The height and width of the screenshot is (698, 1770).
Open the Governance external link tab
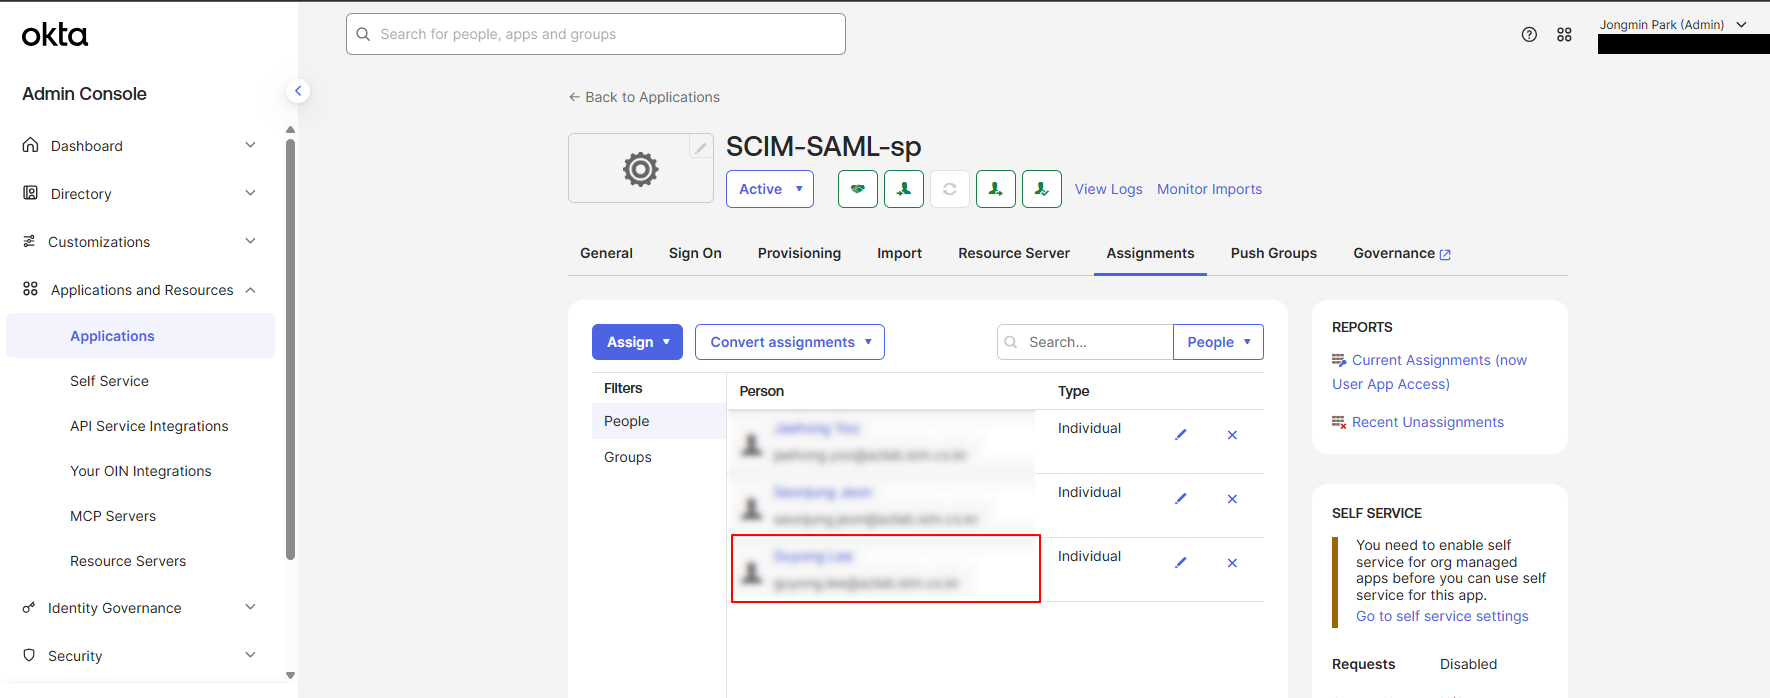coord(1402,253)
